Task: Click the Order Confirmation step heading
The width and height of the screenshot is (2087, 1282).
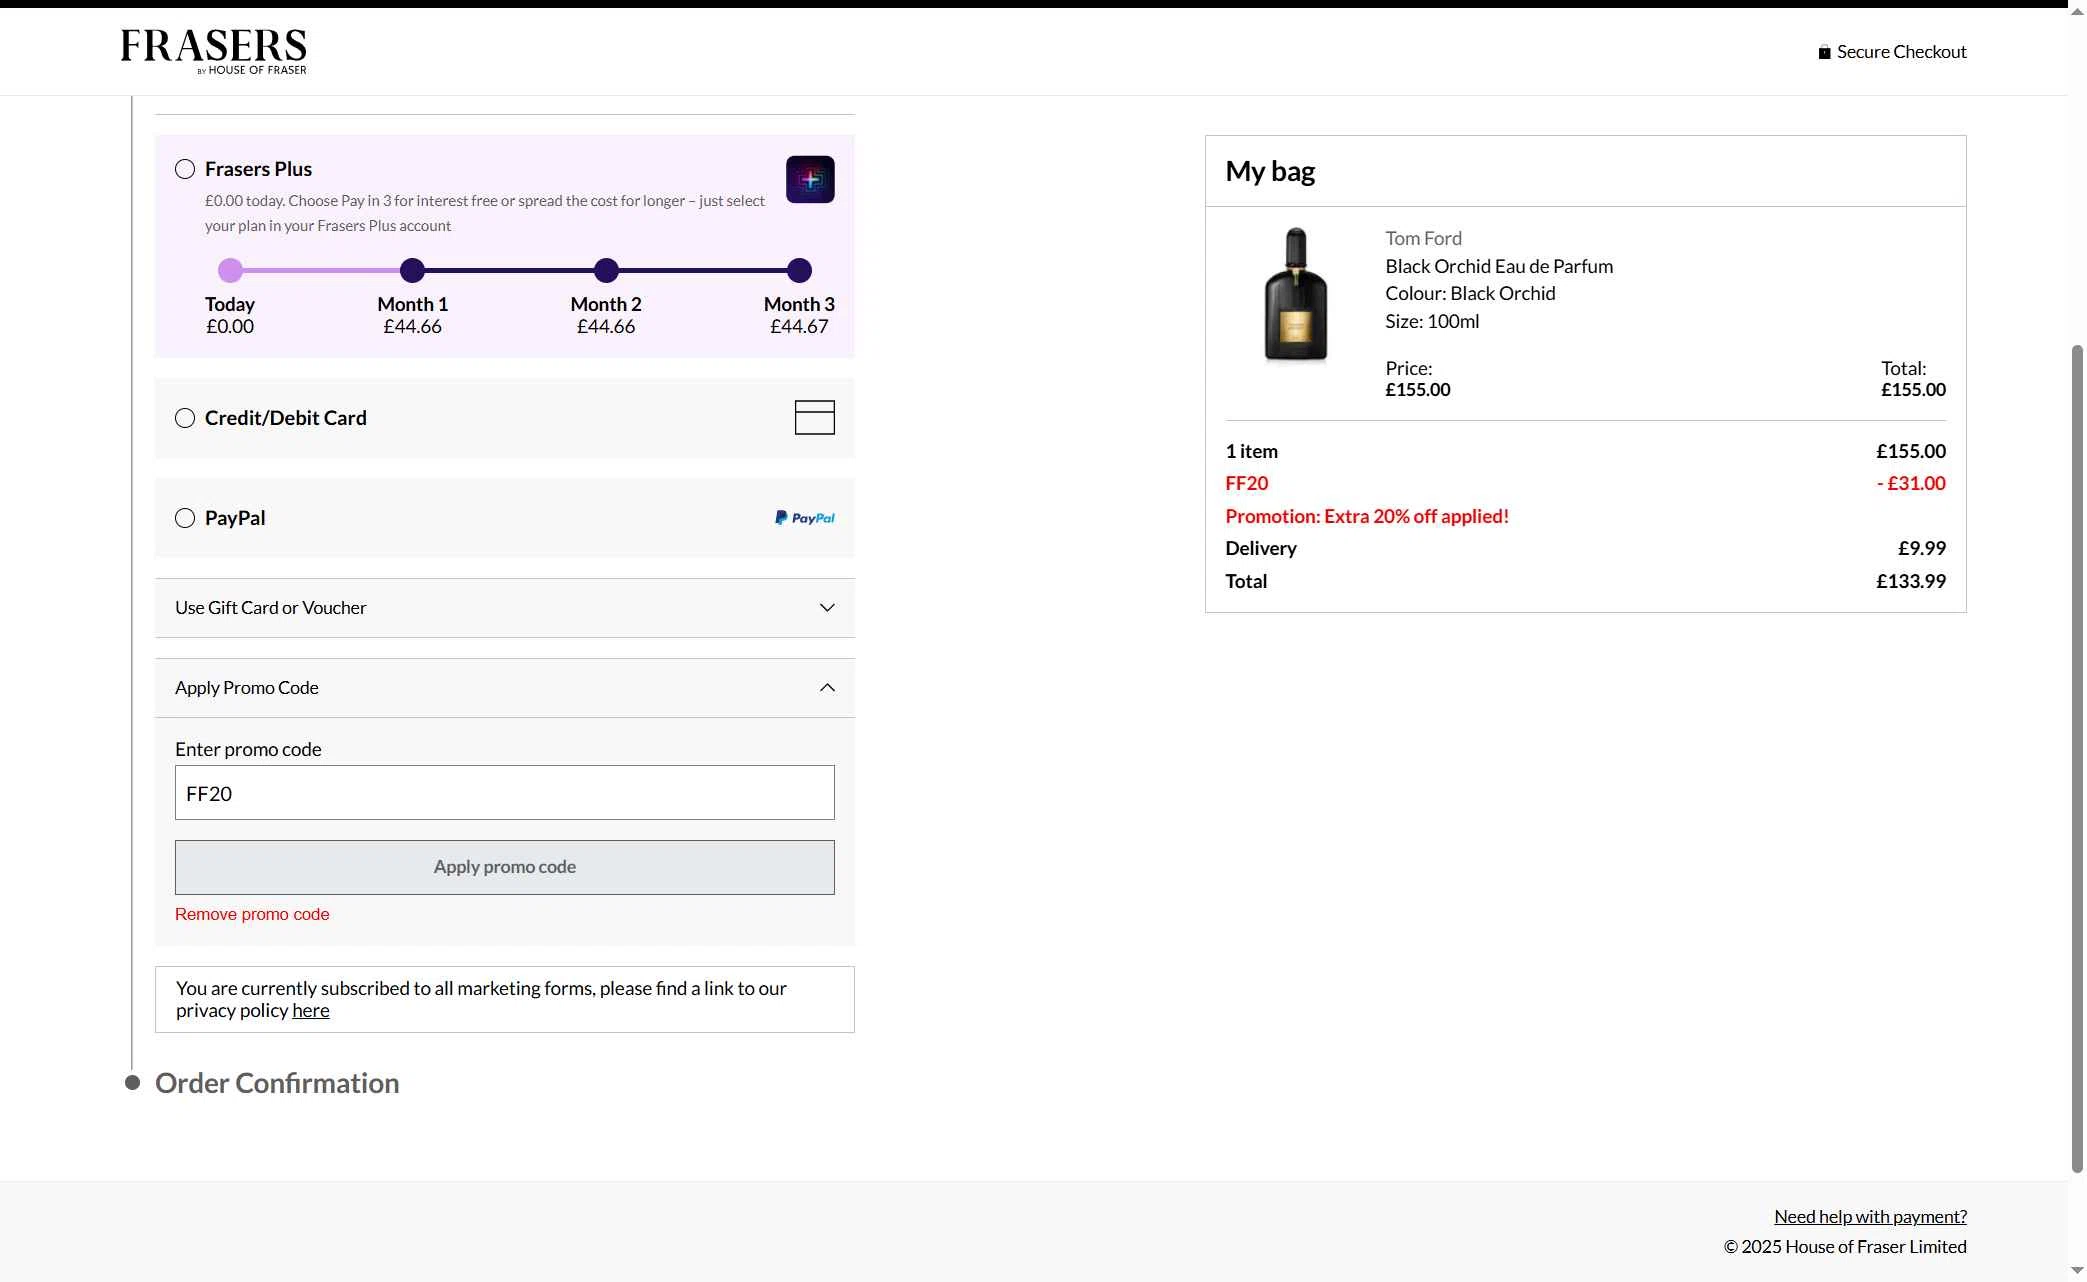Action: [277, 1083]
